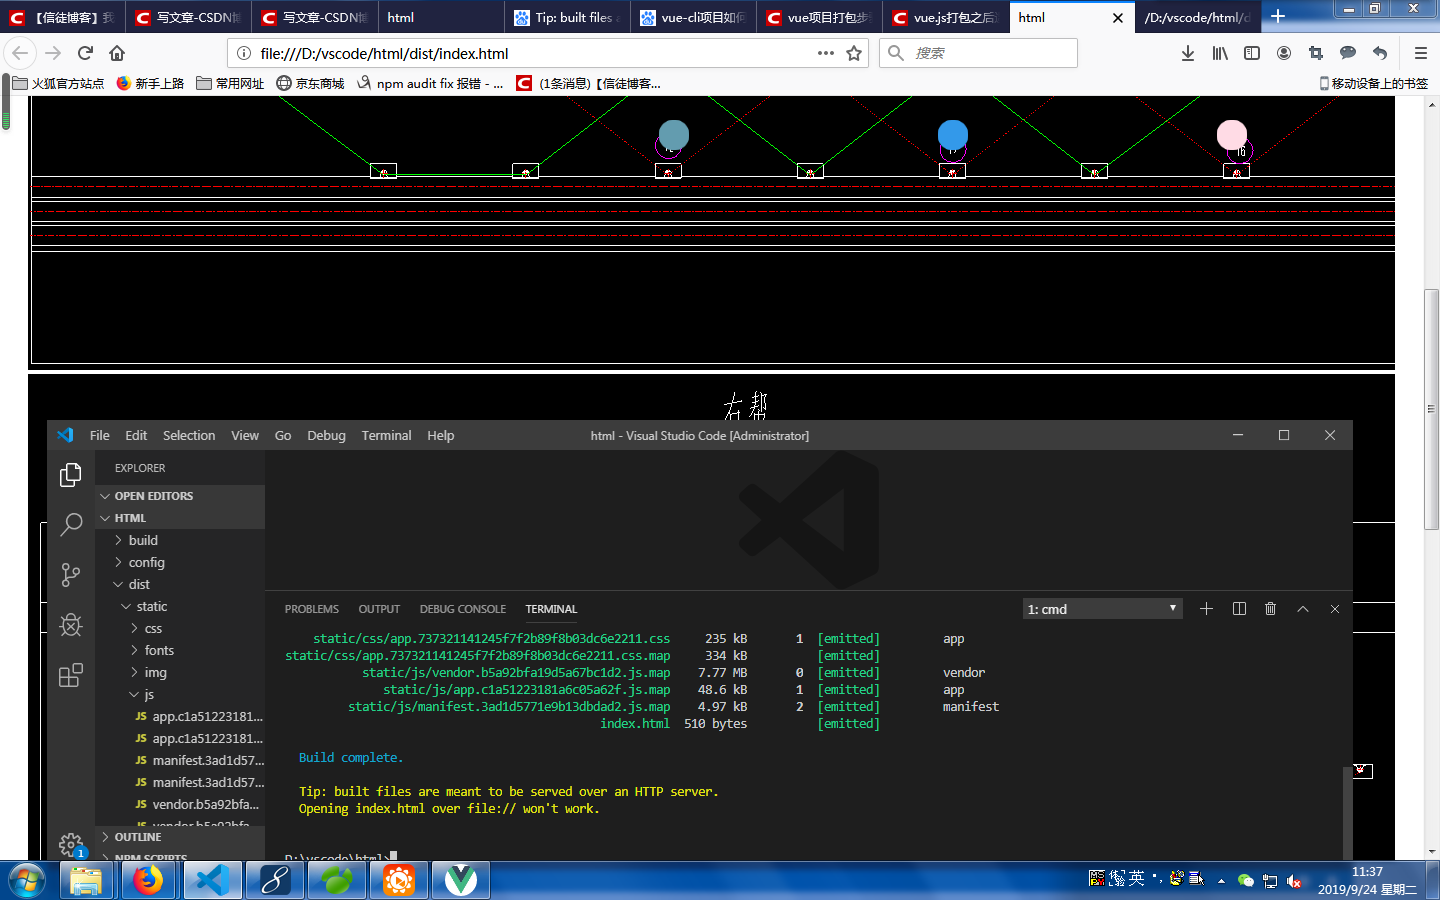The height and width of the screenshot is (900, 1440).
Task: Reload the Firefox page
Action: (85, 53)
